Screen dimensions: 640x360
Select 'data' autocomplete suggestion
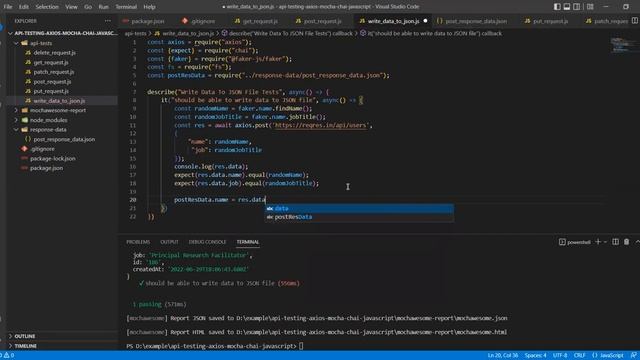[359, 209]
